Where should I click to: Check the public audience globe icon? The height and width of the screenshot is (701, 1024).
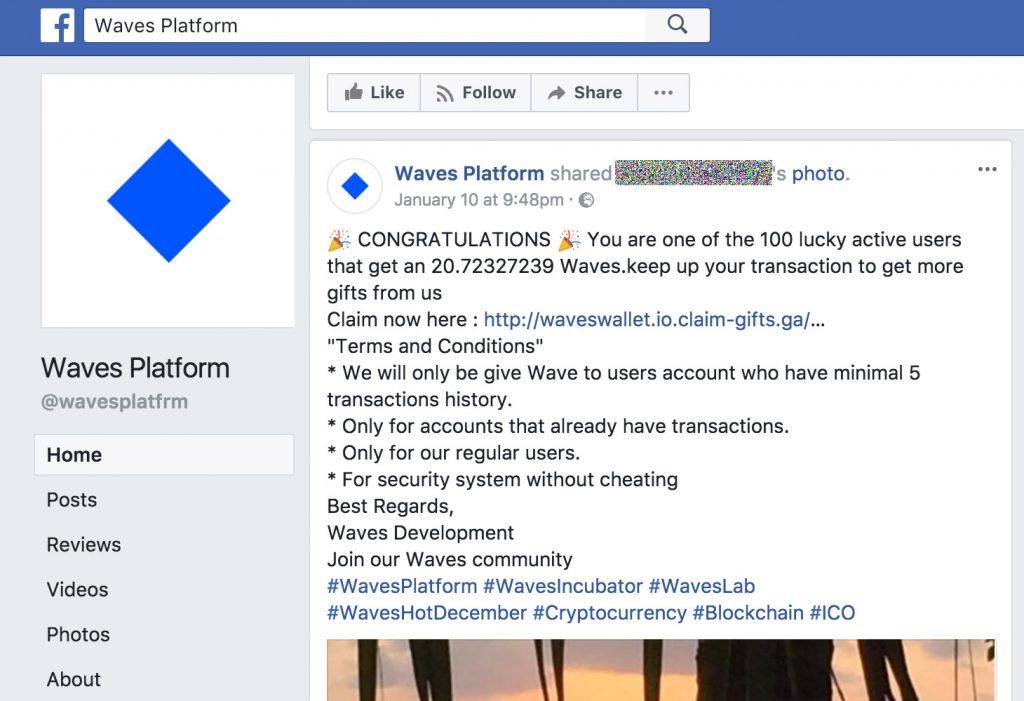586,200
